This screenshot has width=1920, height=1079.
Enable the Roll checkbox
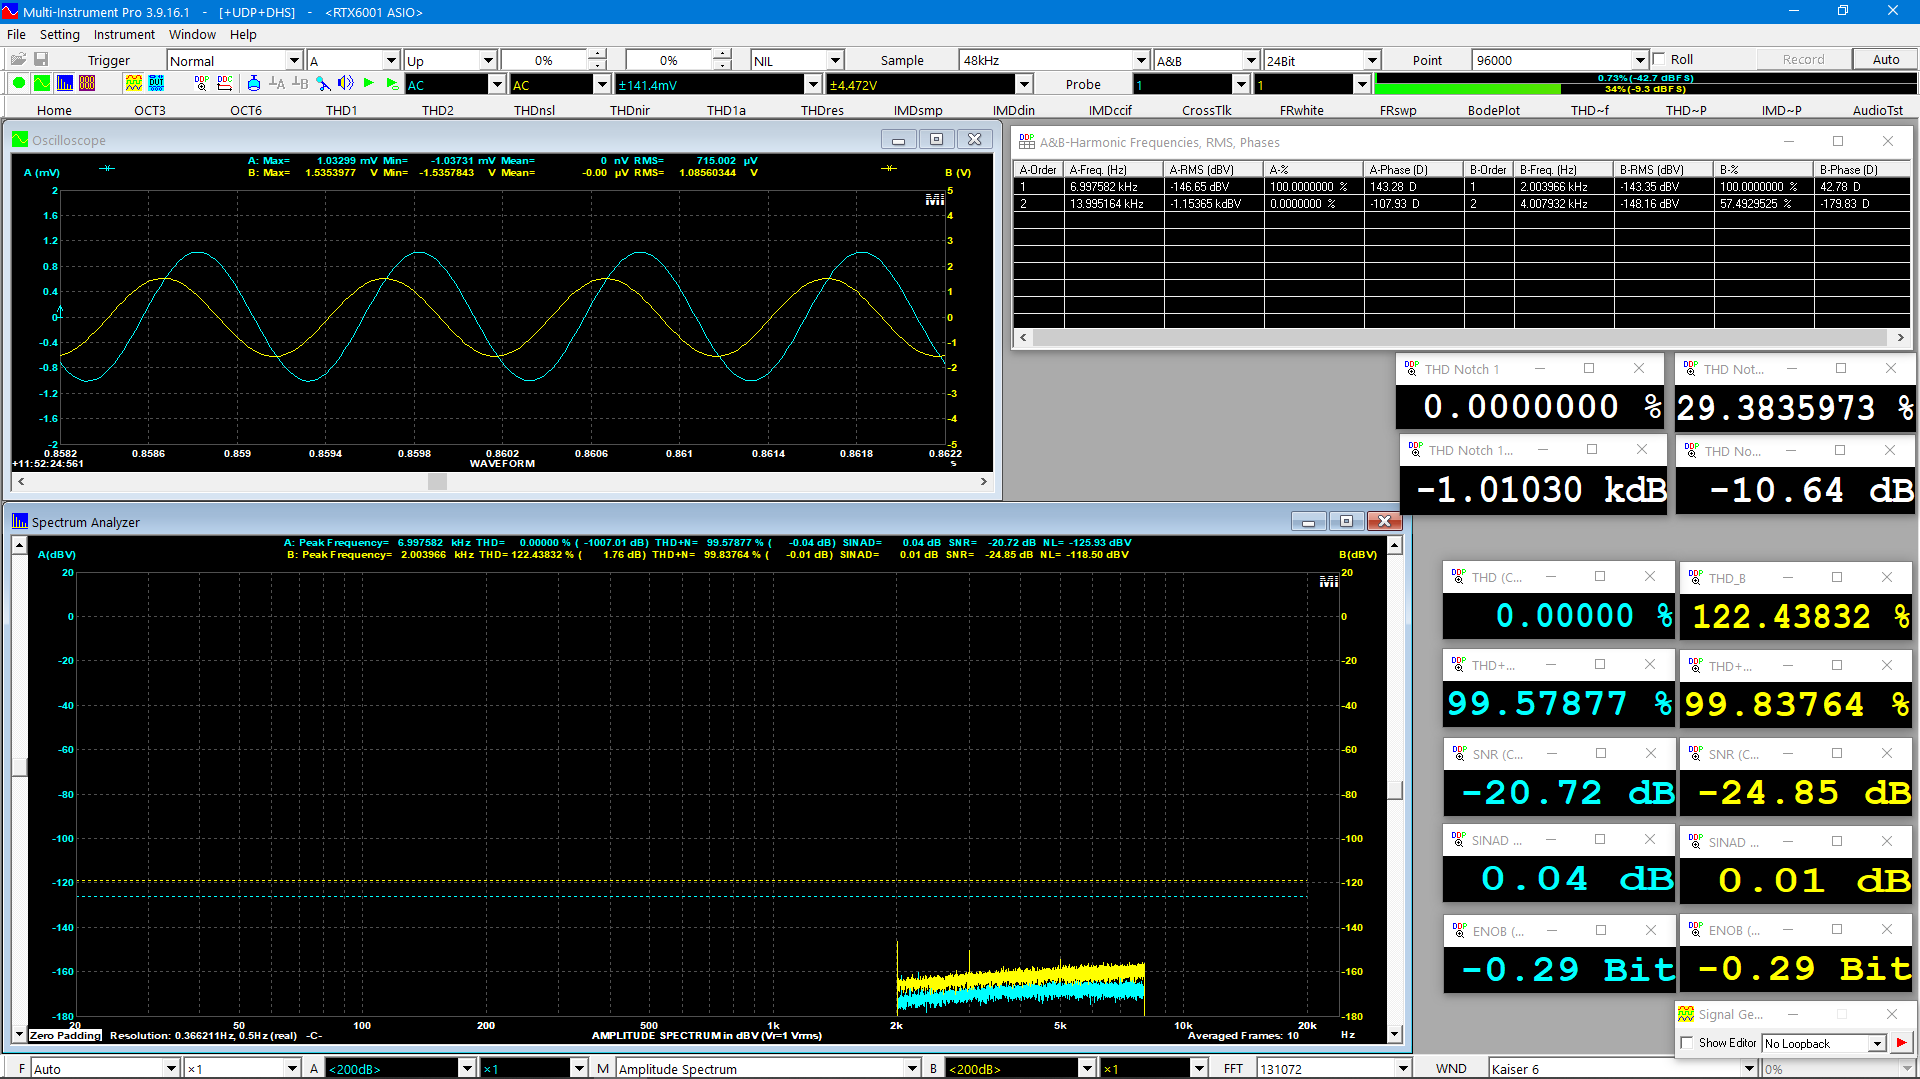point(1660,60)
